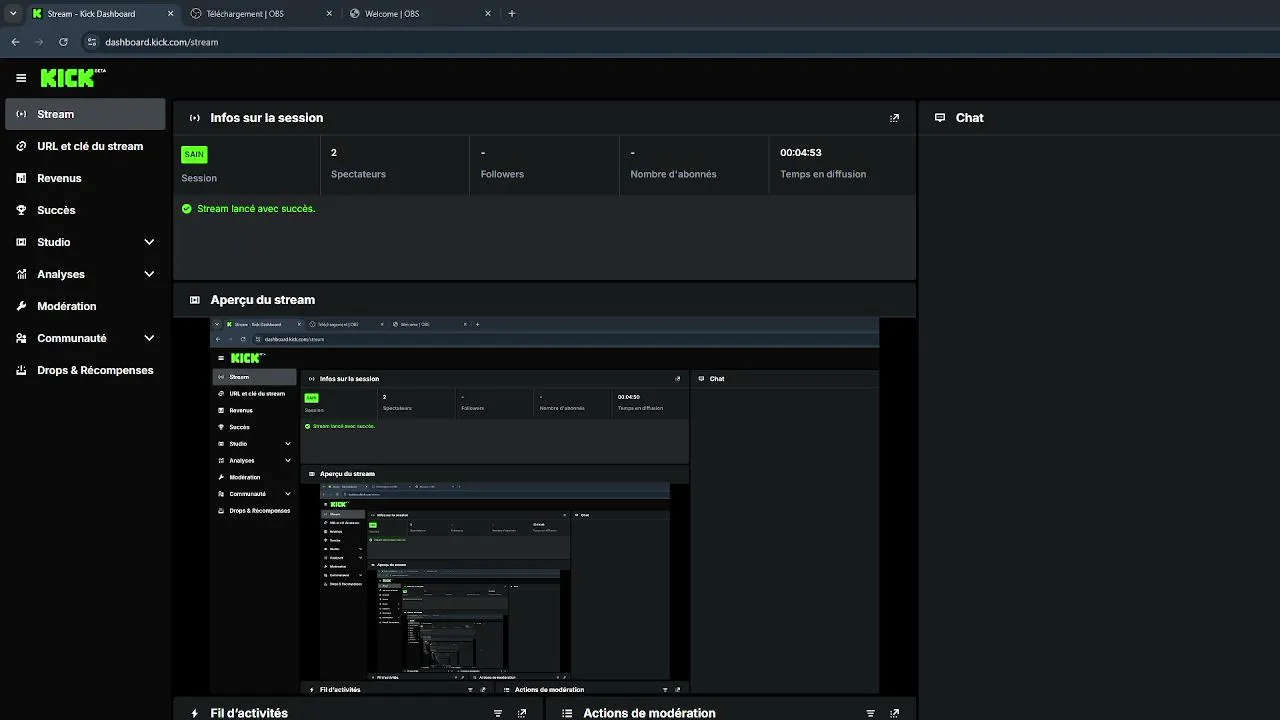Open the Succès page

pyautogui.click(x=85, y=210)
